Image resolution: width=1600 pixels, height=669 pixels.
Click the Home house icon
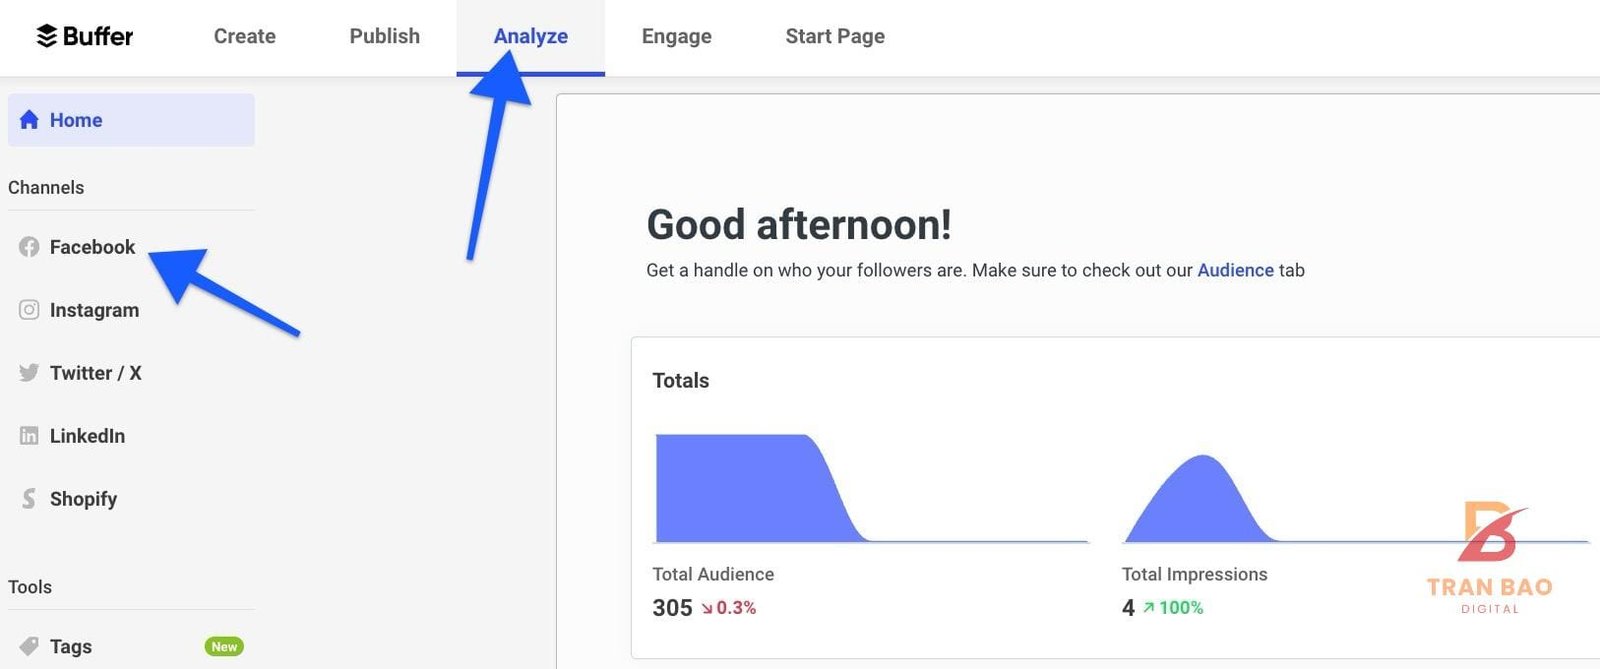29,120
